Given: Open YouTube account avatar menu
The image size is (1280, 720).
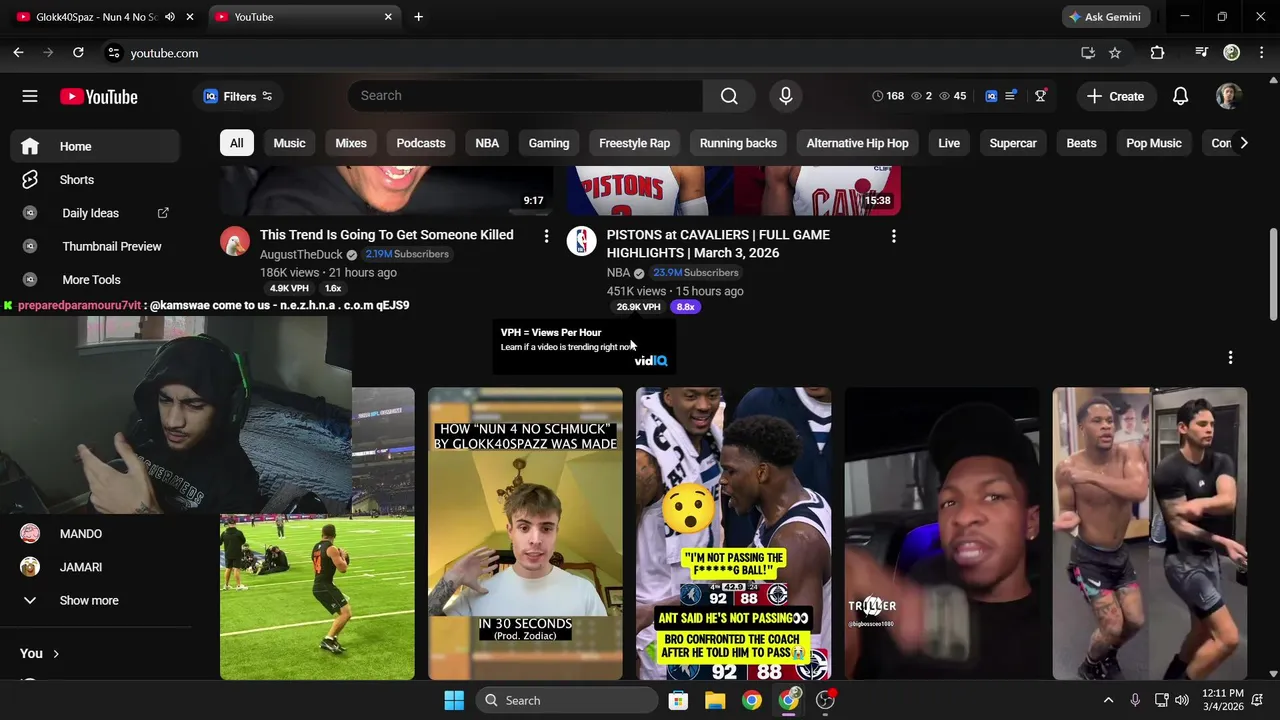Looking at the screenshot, I should [1229, 96].
